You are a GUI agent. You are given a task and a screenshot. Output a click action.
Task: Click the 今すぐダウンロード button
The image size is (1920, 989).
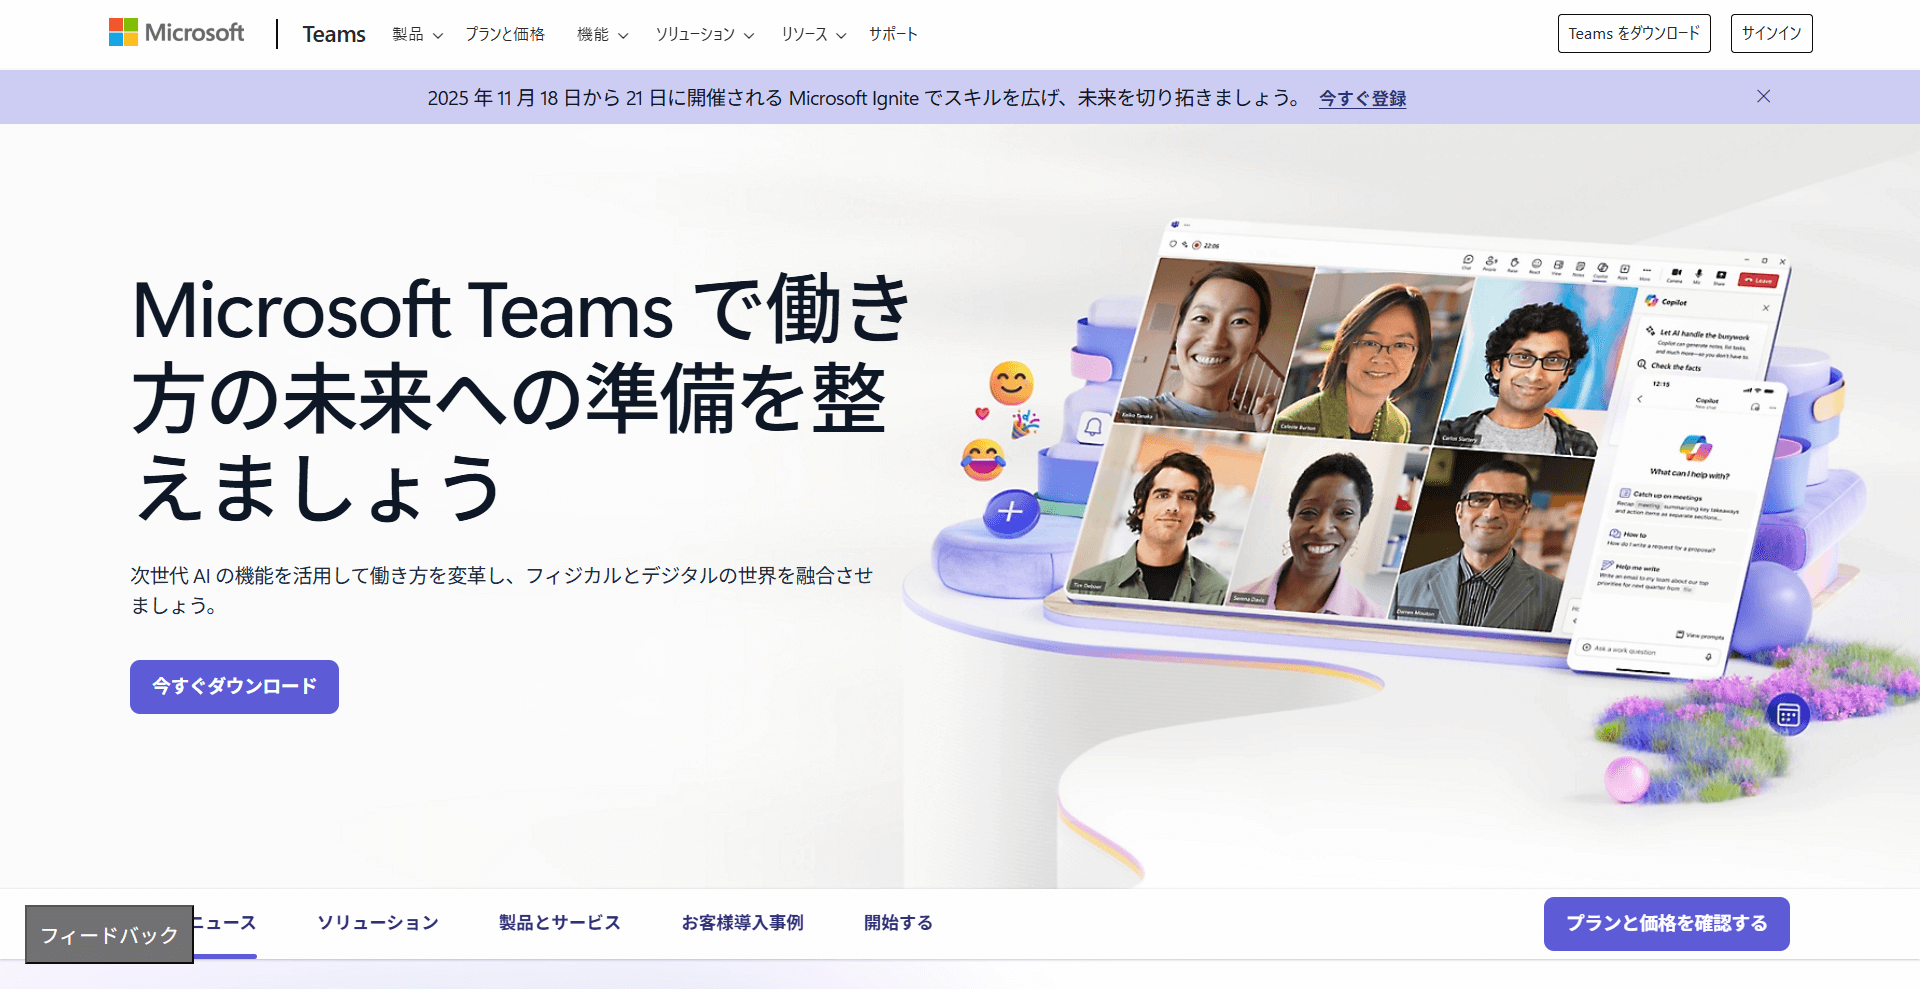pos(234,686)
